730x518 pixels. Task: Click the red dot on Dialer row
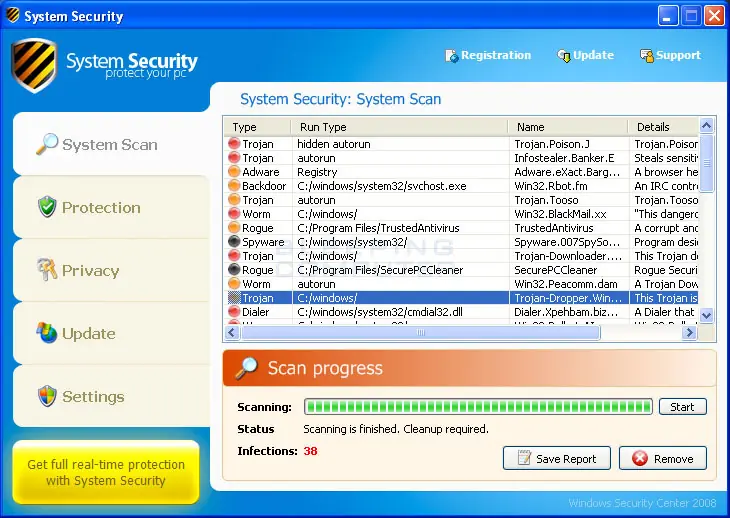234,311
